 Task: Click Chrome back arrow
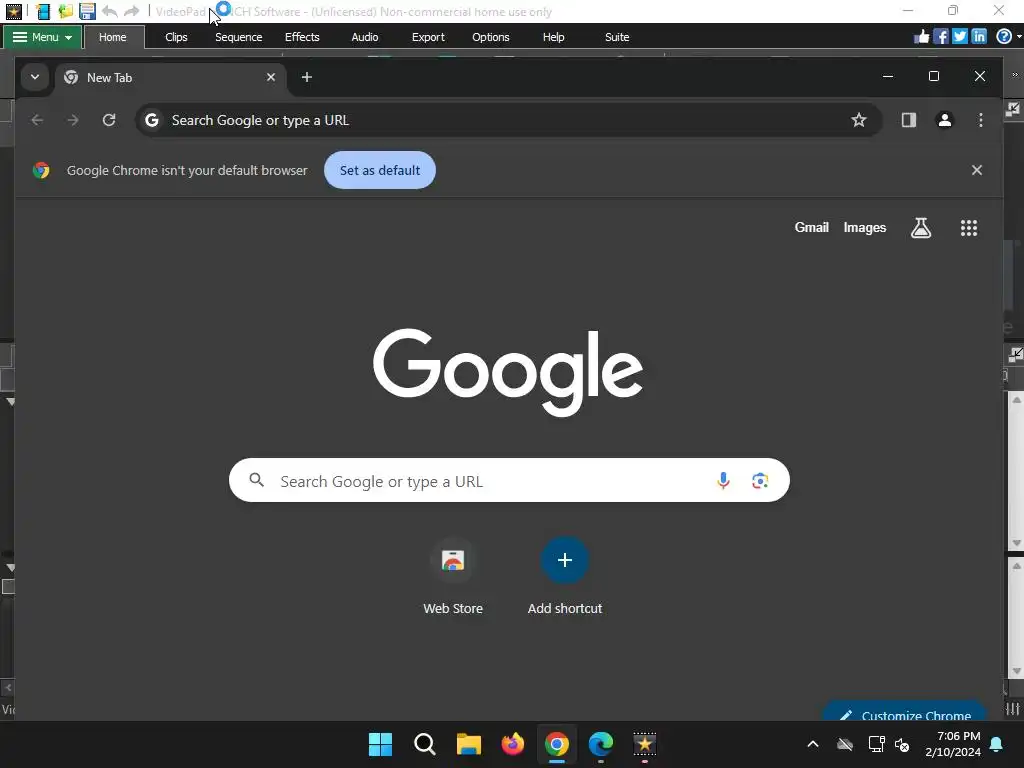[x=37, y=120]
